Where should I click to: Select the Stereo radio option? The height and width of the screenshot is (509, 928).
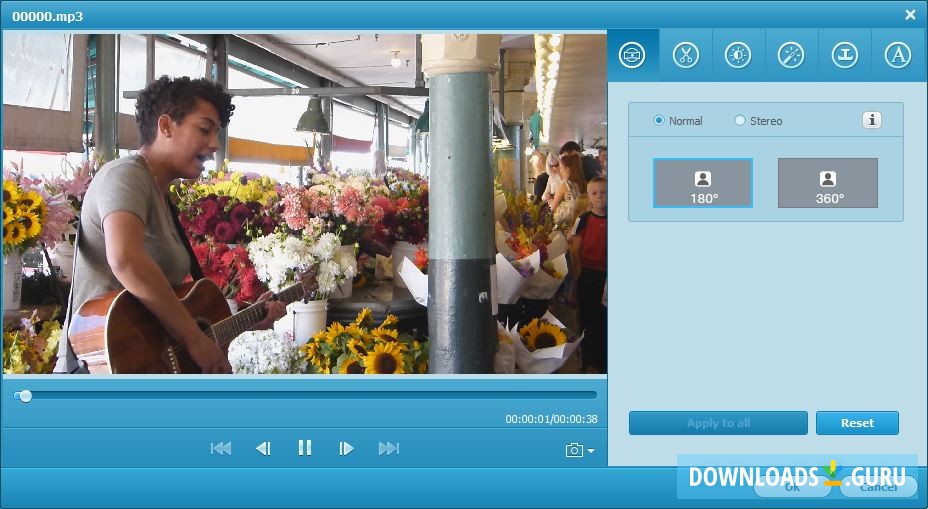click(758, 121)
